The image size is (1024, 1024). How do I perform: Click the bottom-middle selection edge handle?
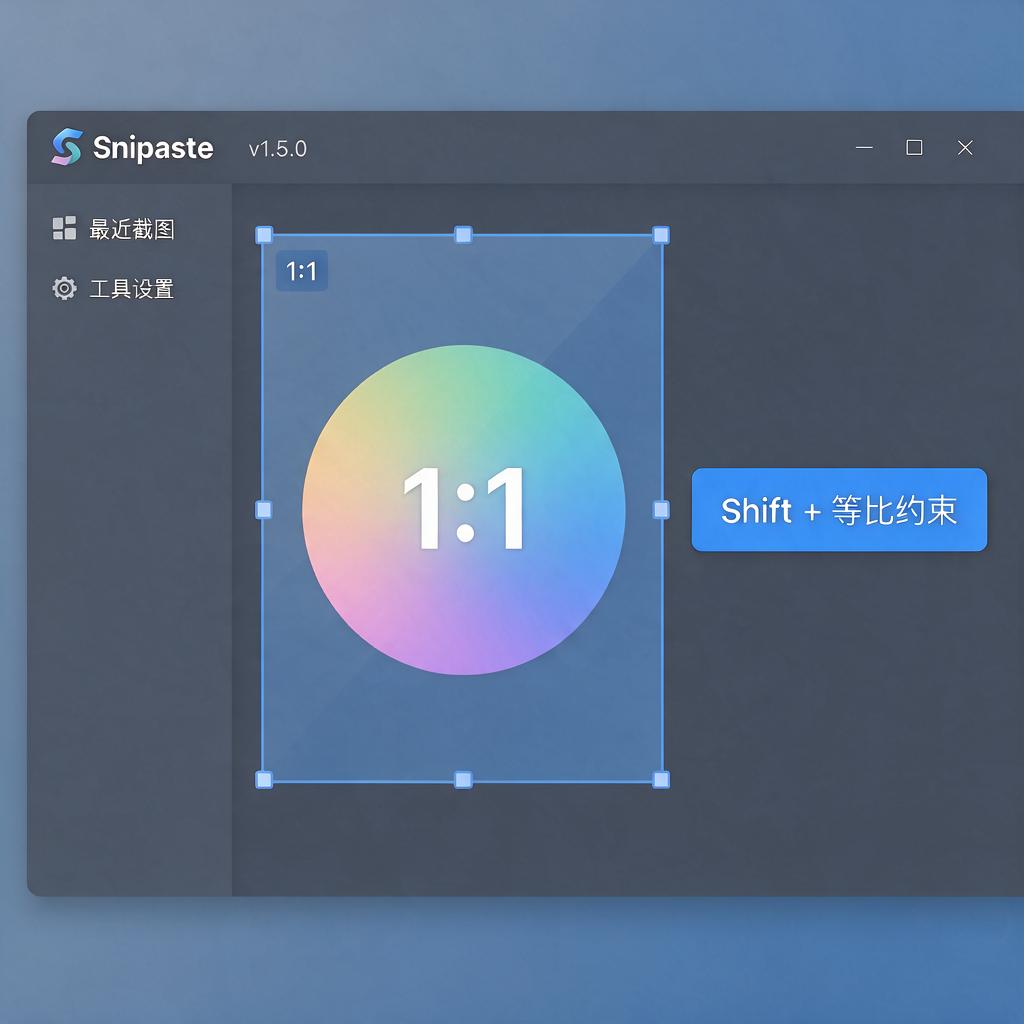coord(463,780)
